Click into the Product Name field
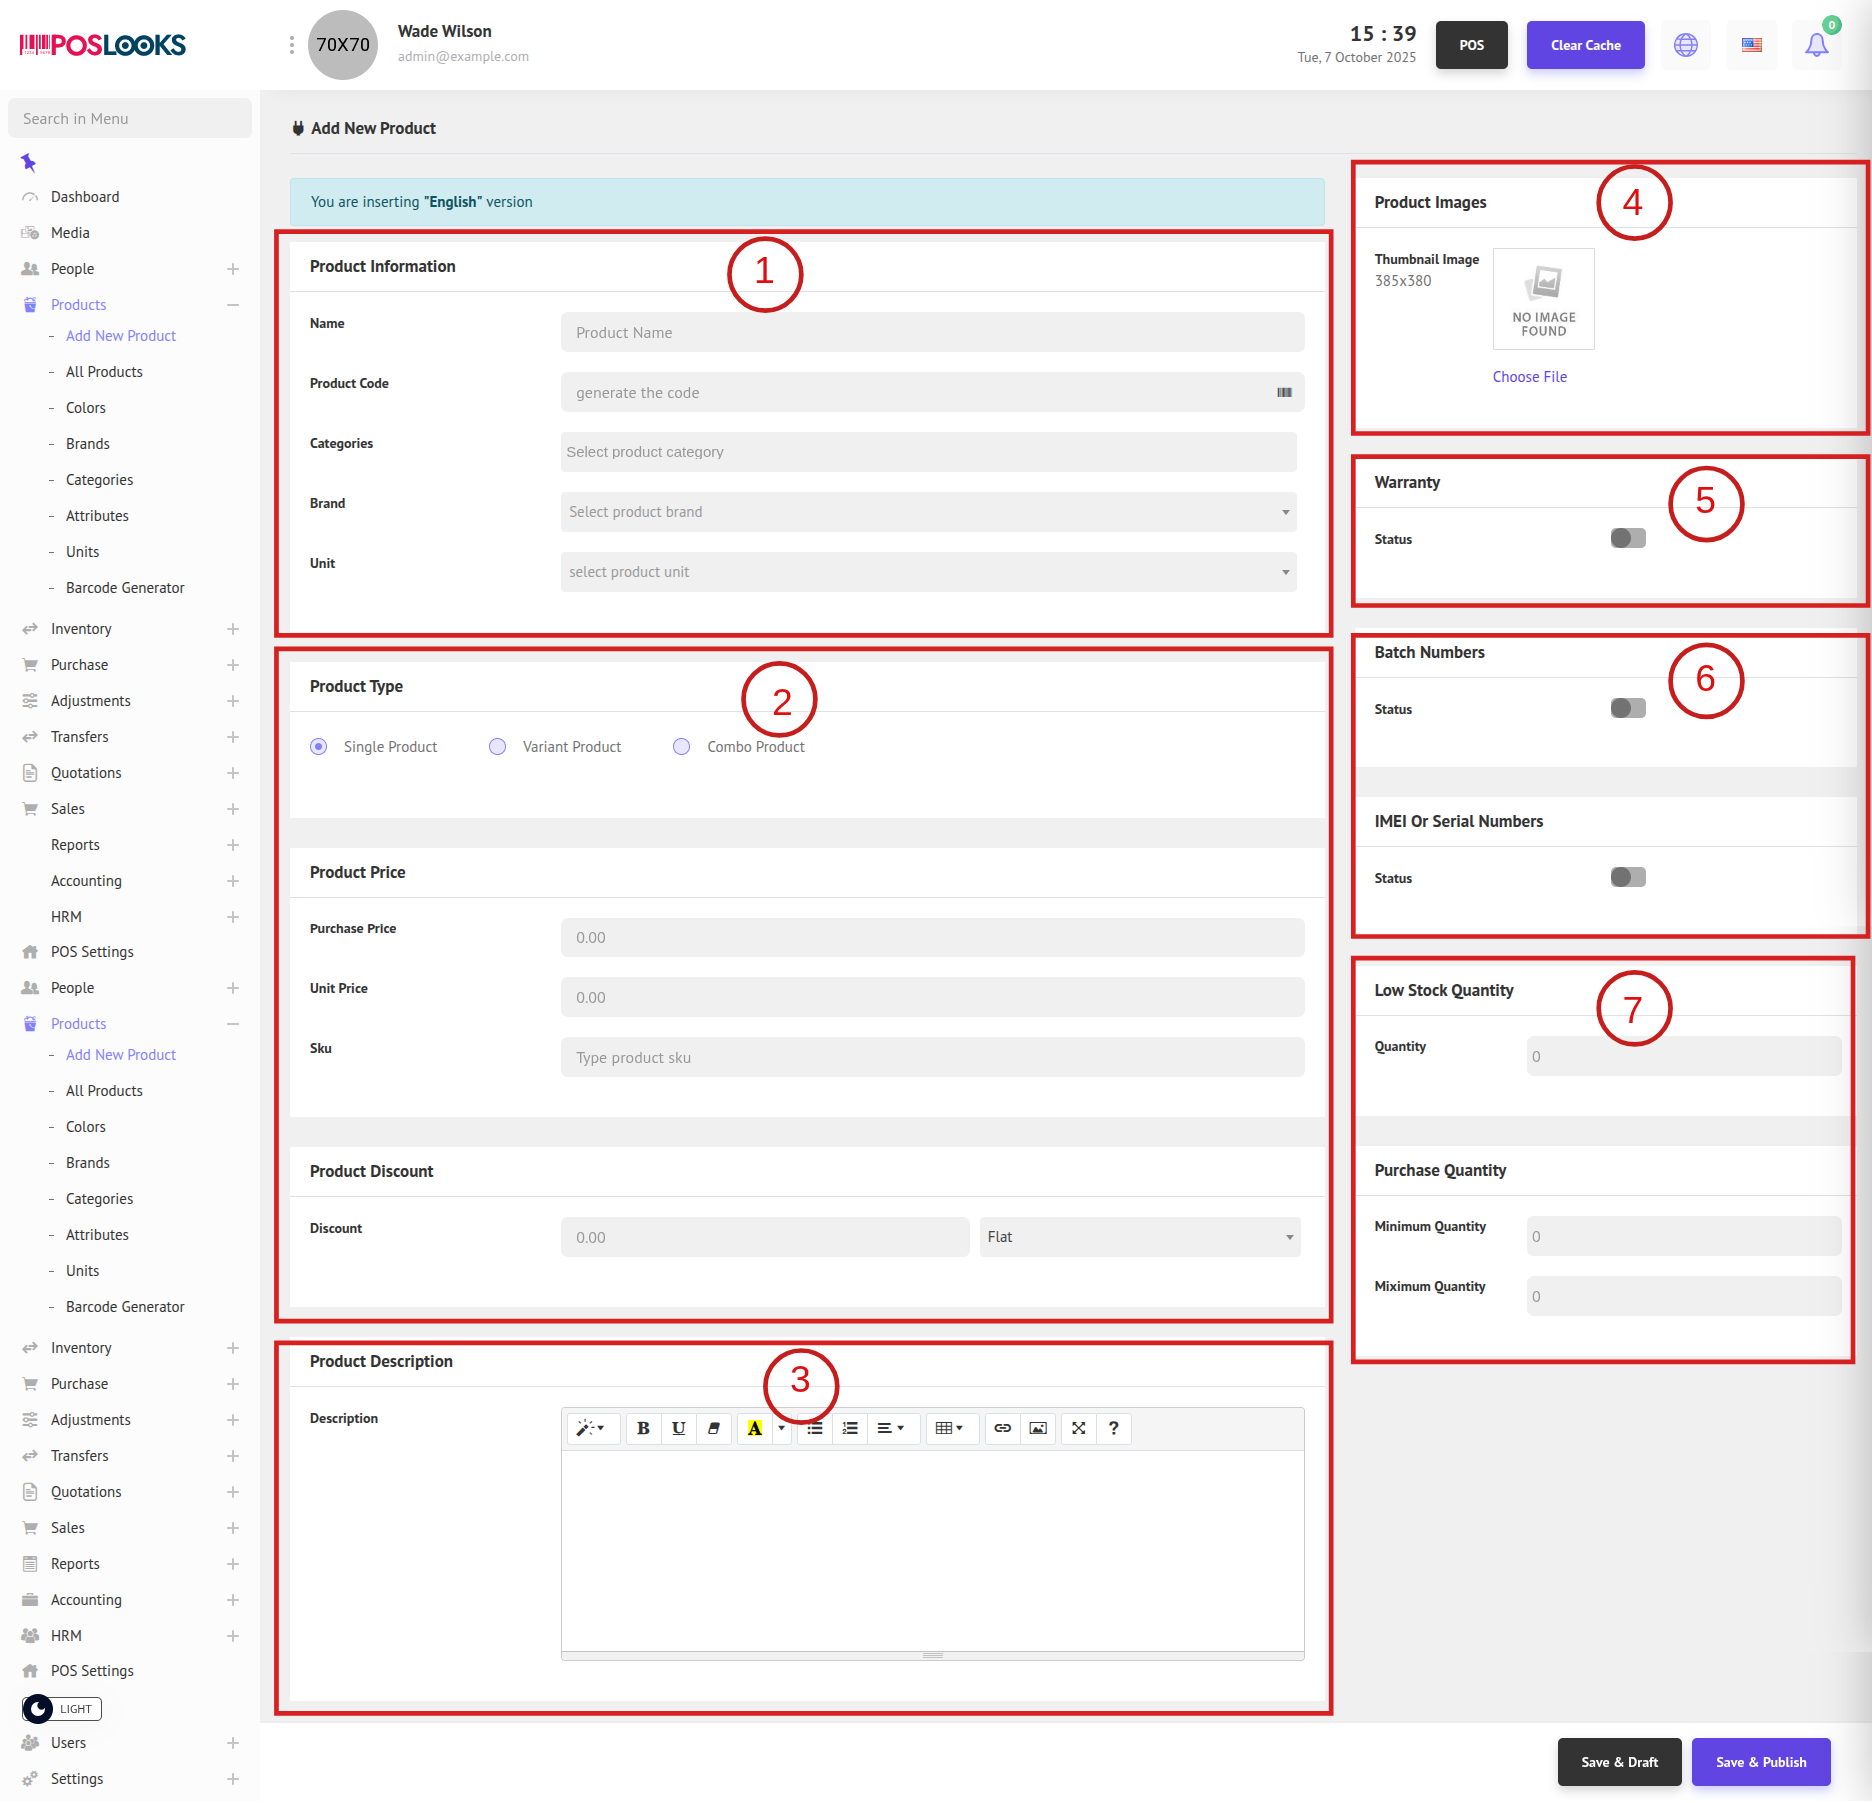Screen dimensions: 1872x1803 pyautogui.click(x=932, y=332)
